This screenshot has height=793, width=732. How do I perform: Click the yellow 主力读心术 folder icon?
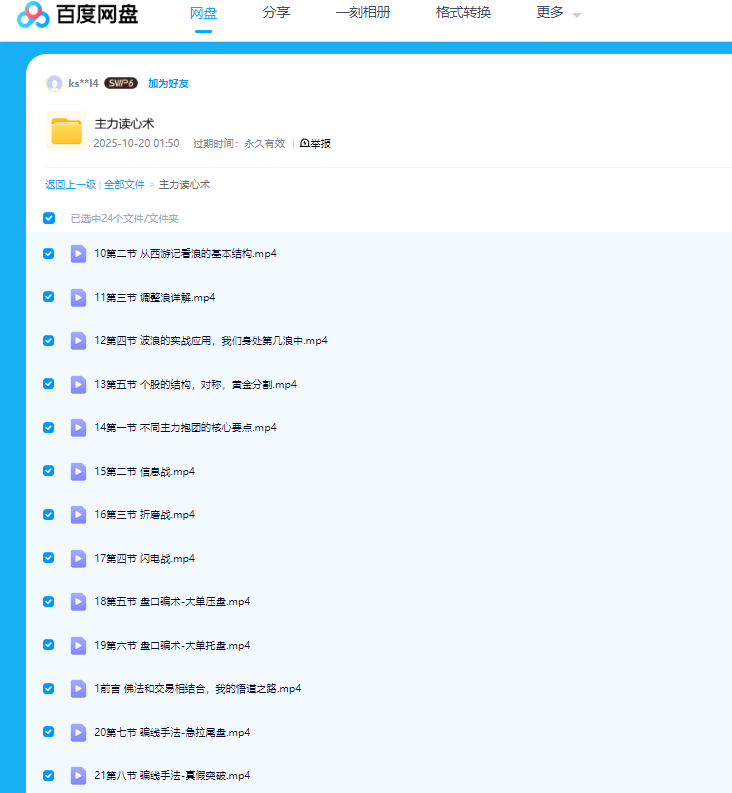[x=66, y=132]
